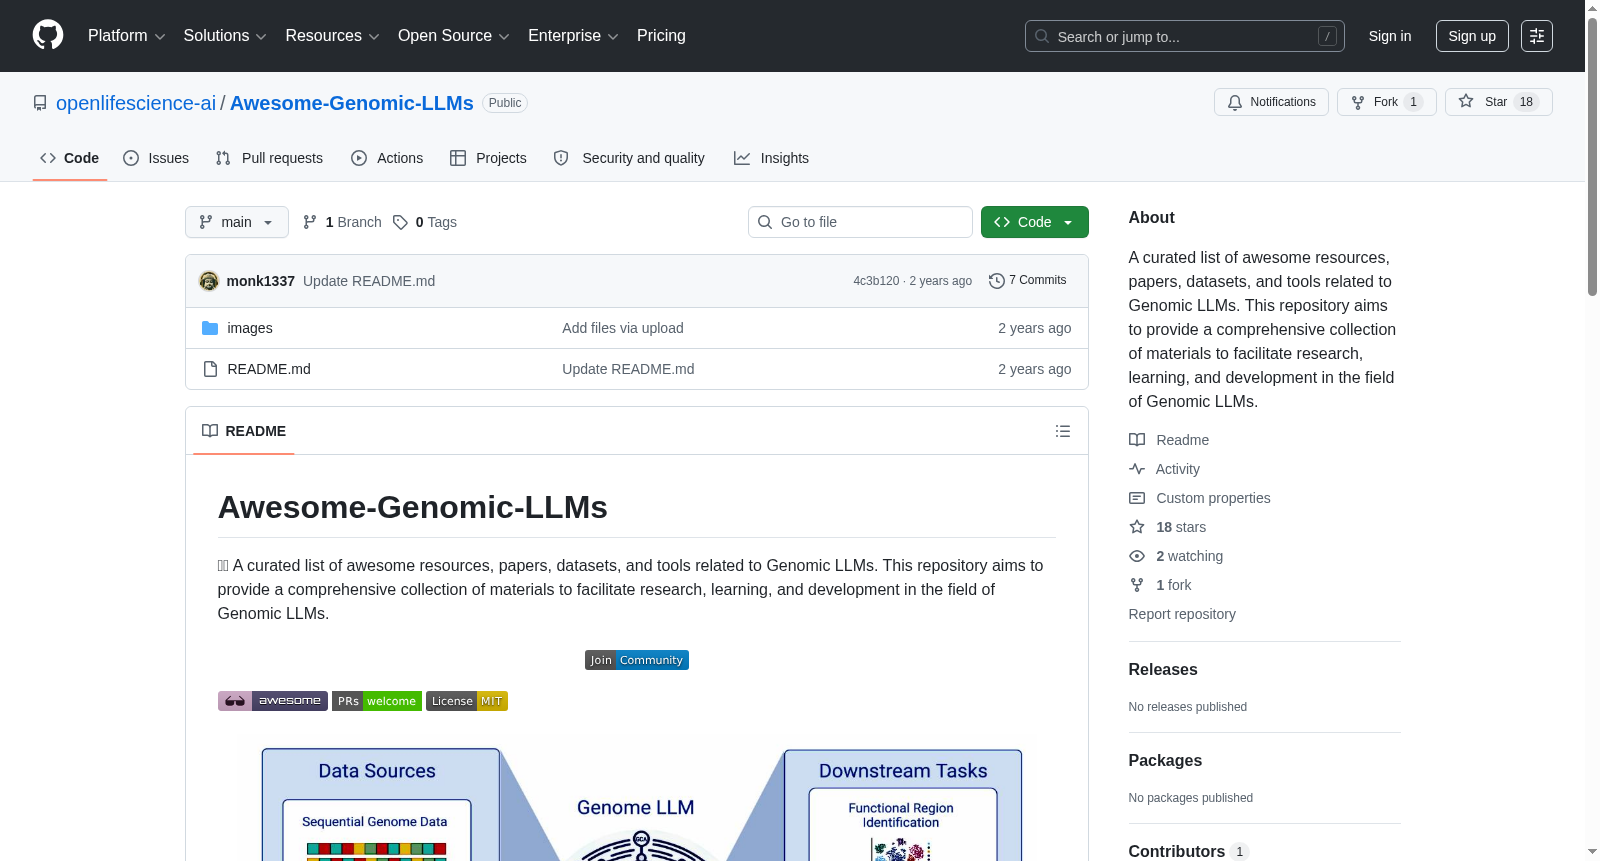
Task: View 18 stars in About sidebar
Action: click(1168, 527)
